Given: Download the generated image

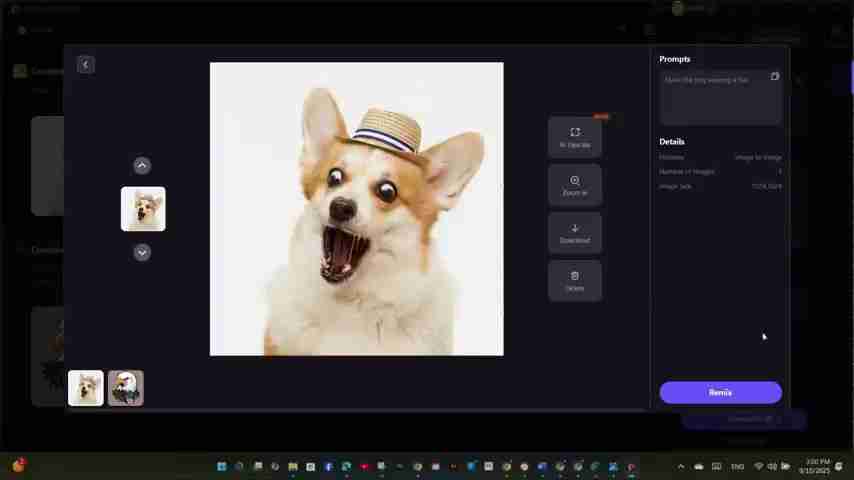Looking at the screenshot, I should click(x=575, y=233).
